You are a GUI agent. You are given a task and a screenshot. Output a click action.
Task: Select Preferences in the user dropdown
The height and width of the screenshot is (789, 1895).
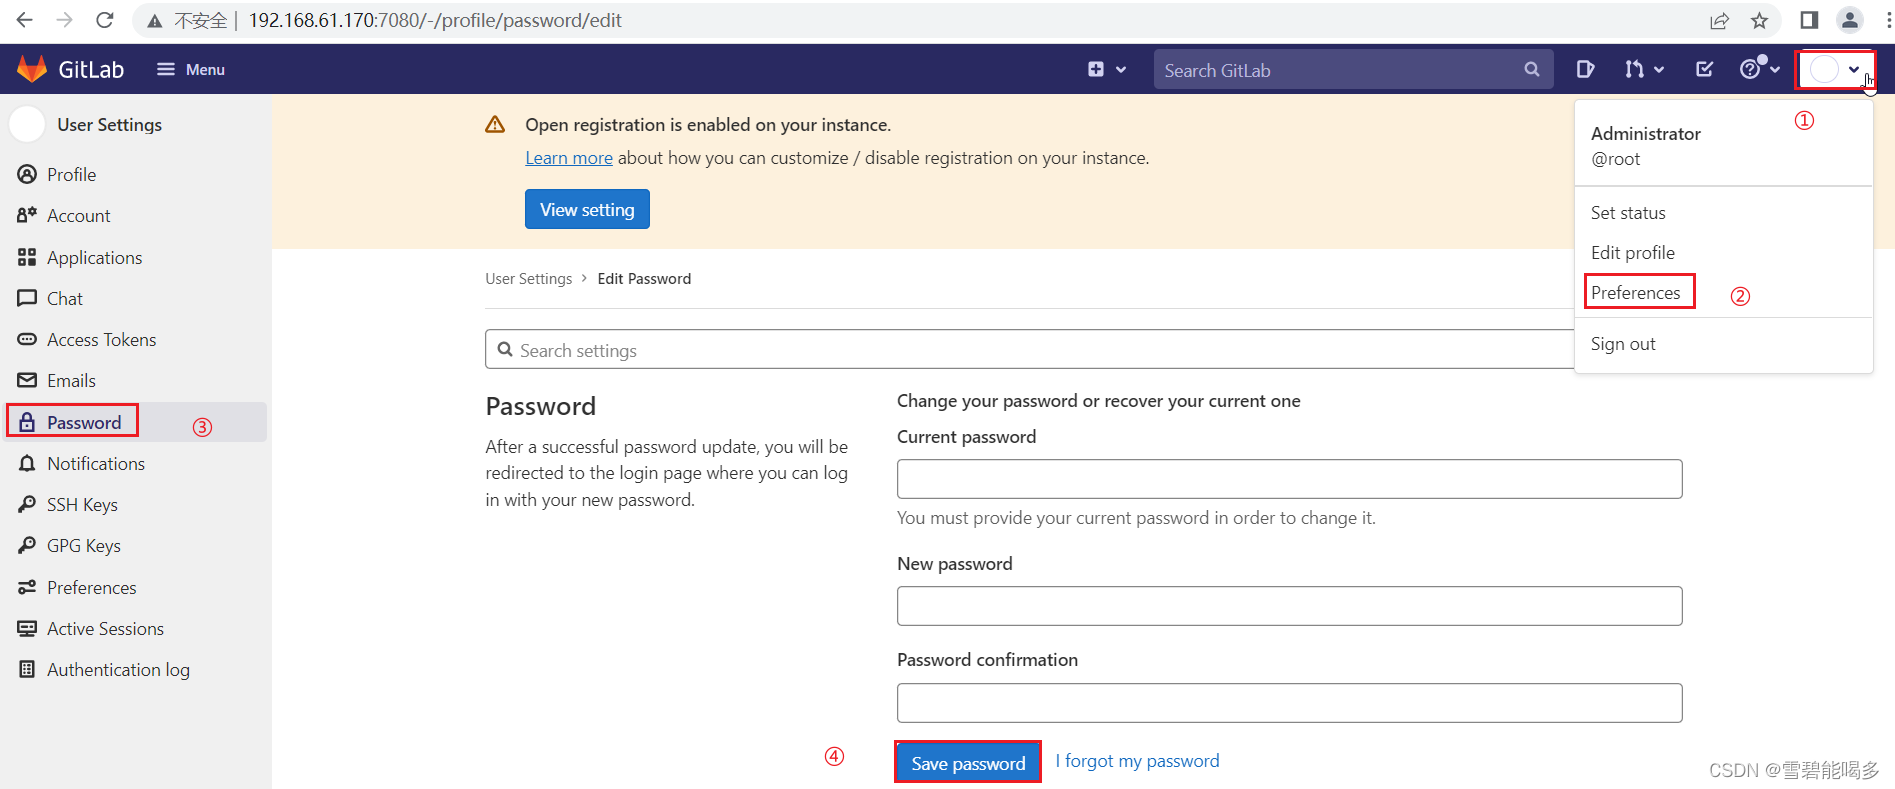[1635, 293]
